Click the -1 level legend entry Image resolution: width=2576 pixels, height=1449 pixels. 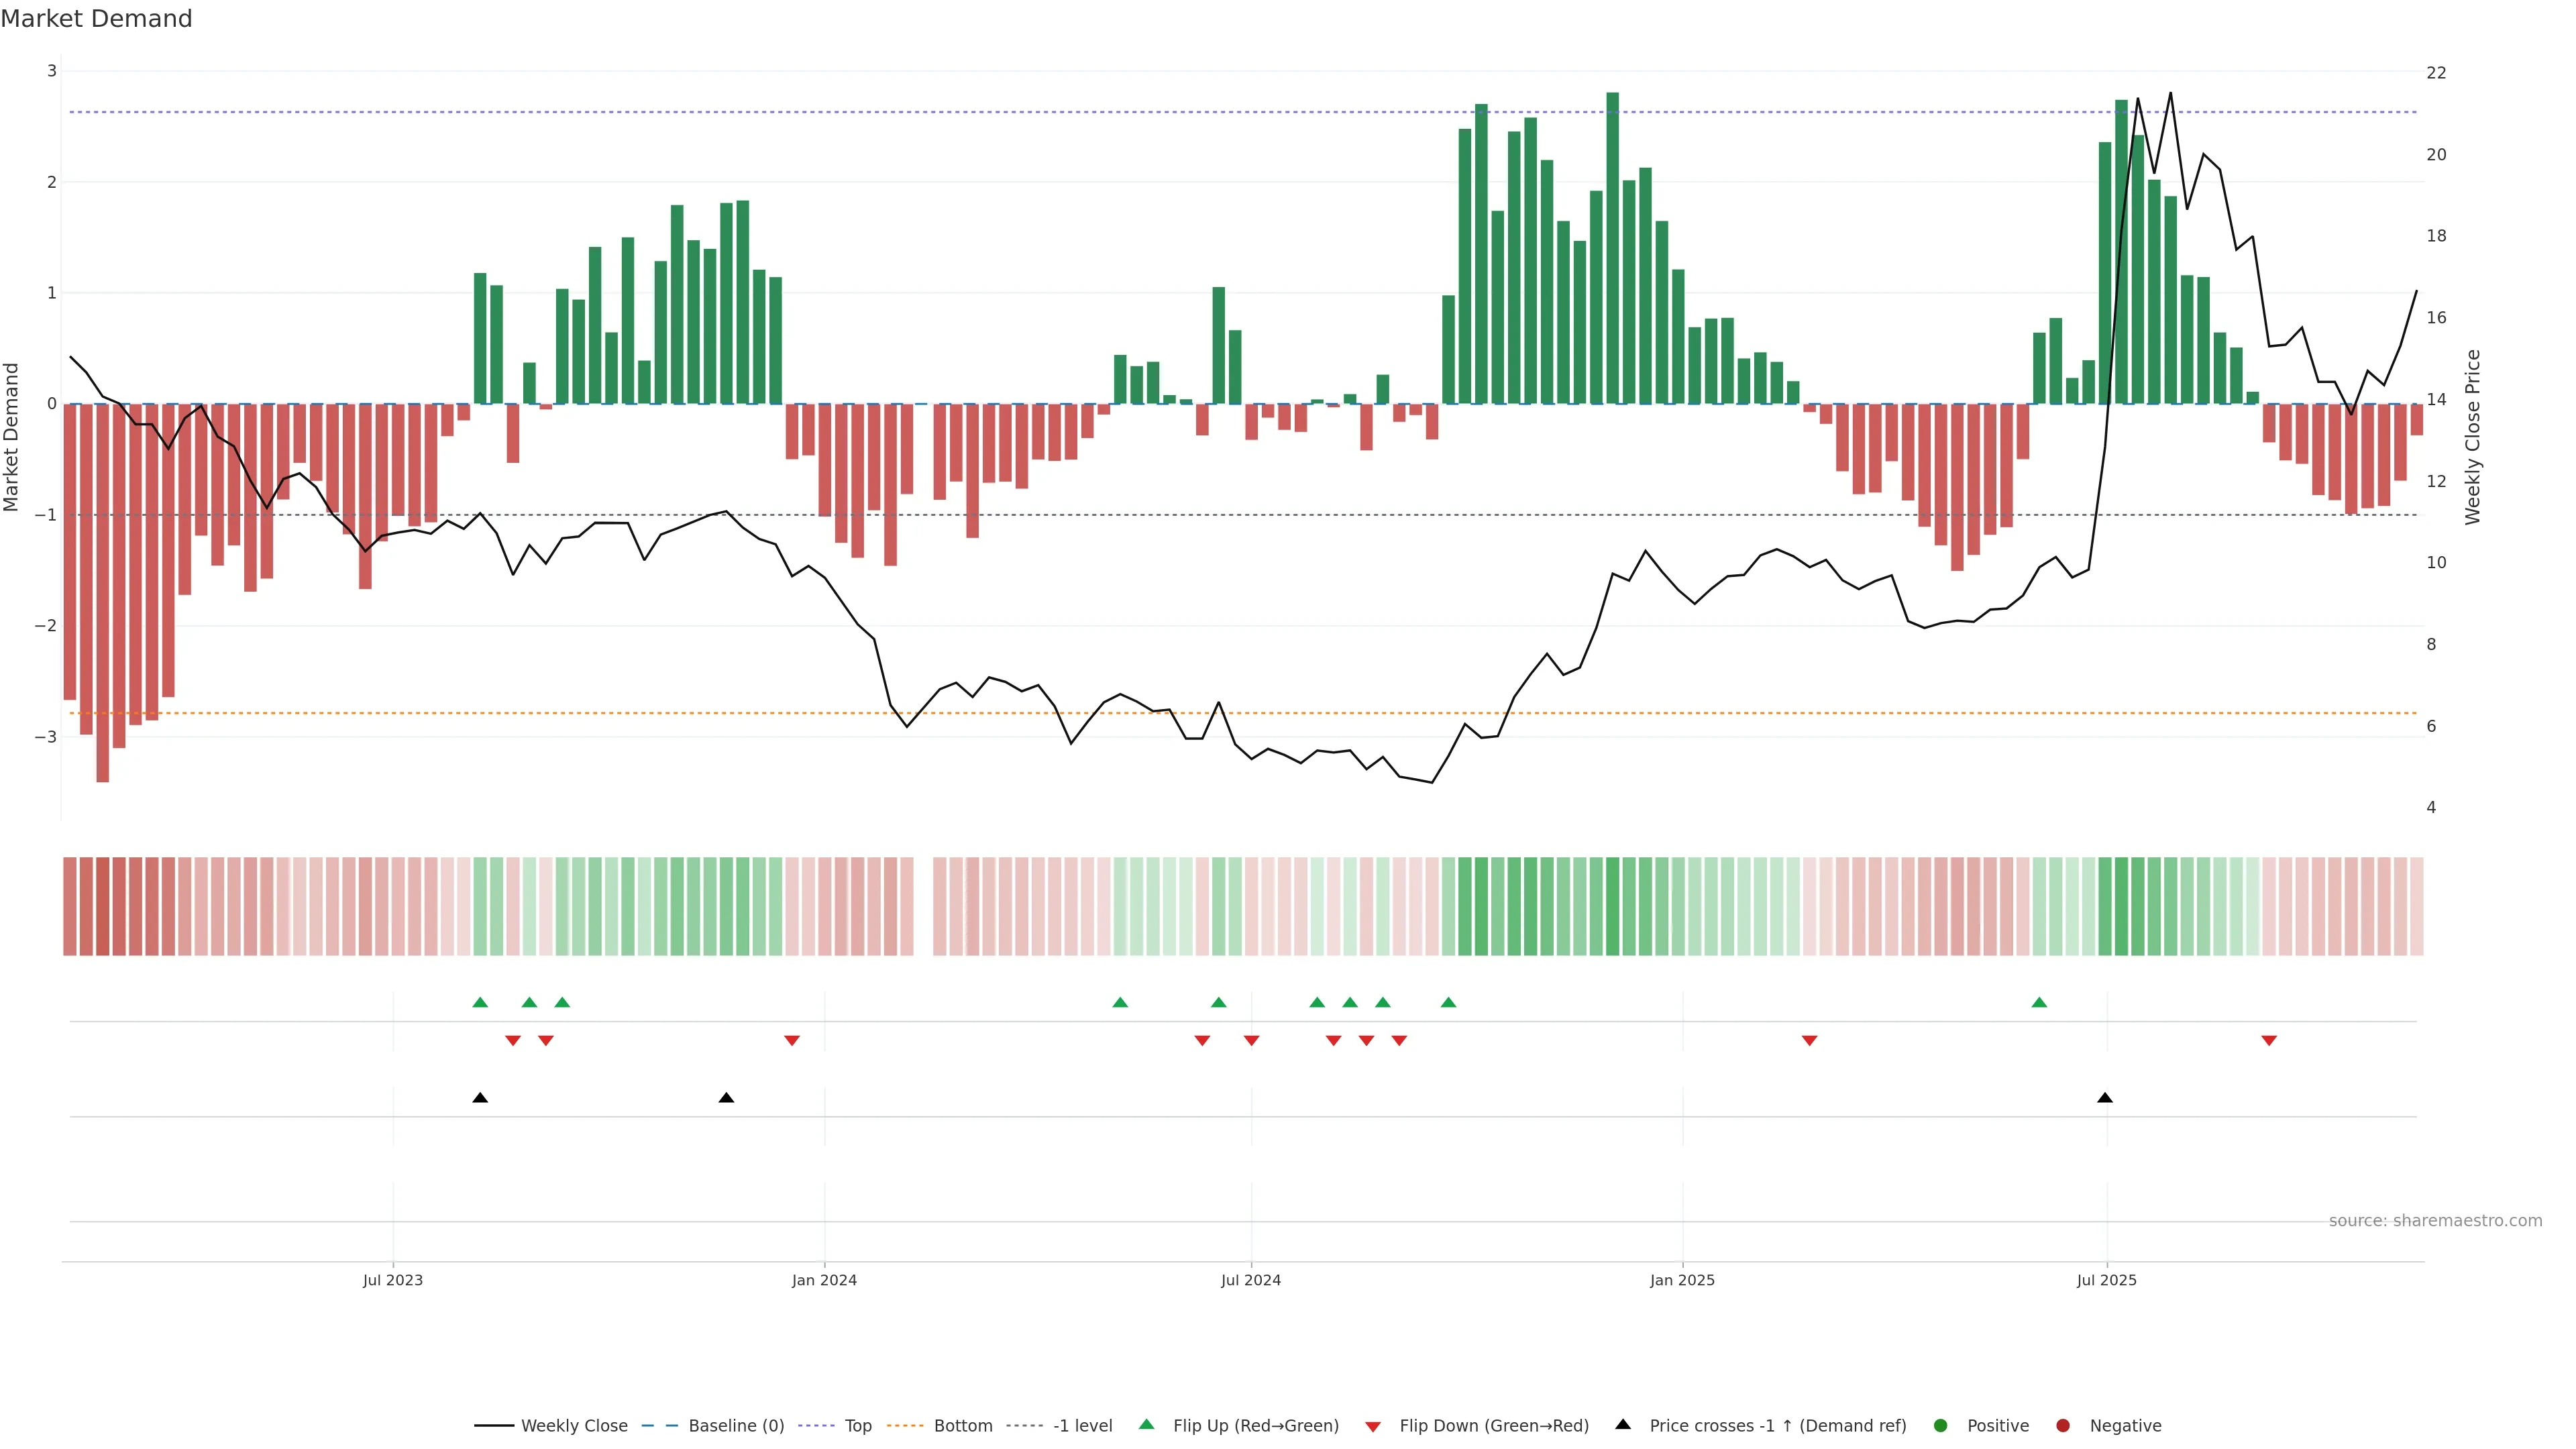point(1082,1425)
